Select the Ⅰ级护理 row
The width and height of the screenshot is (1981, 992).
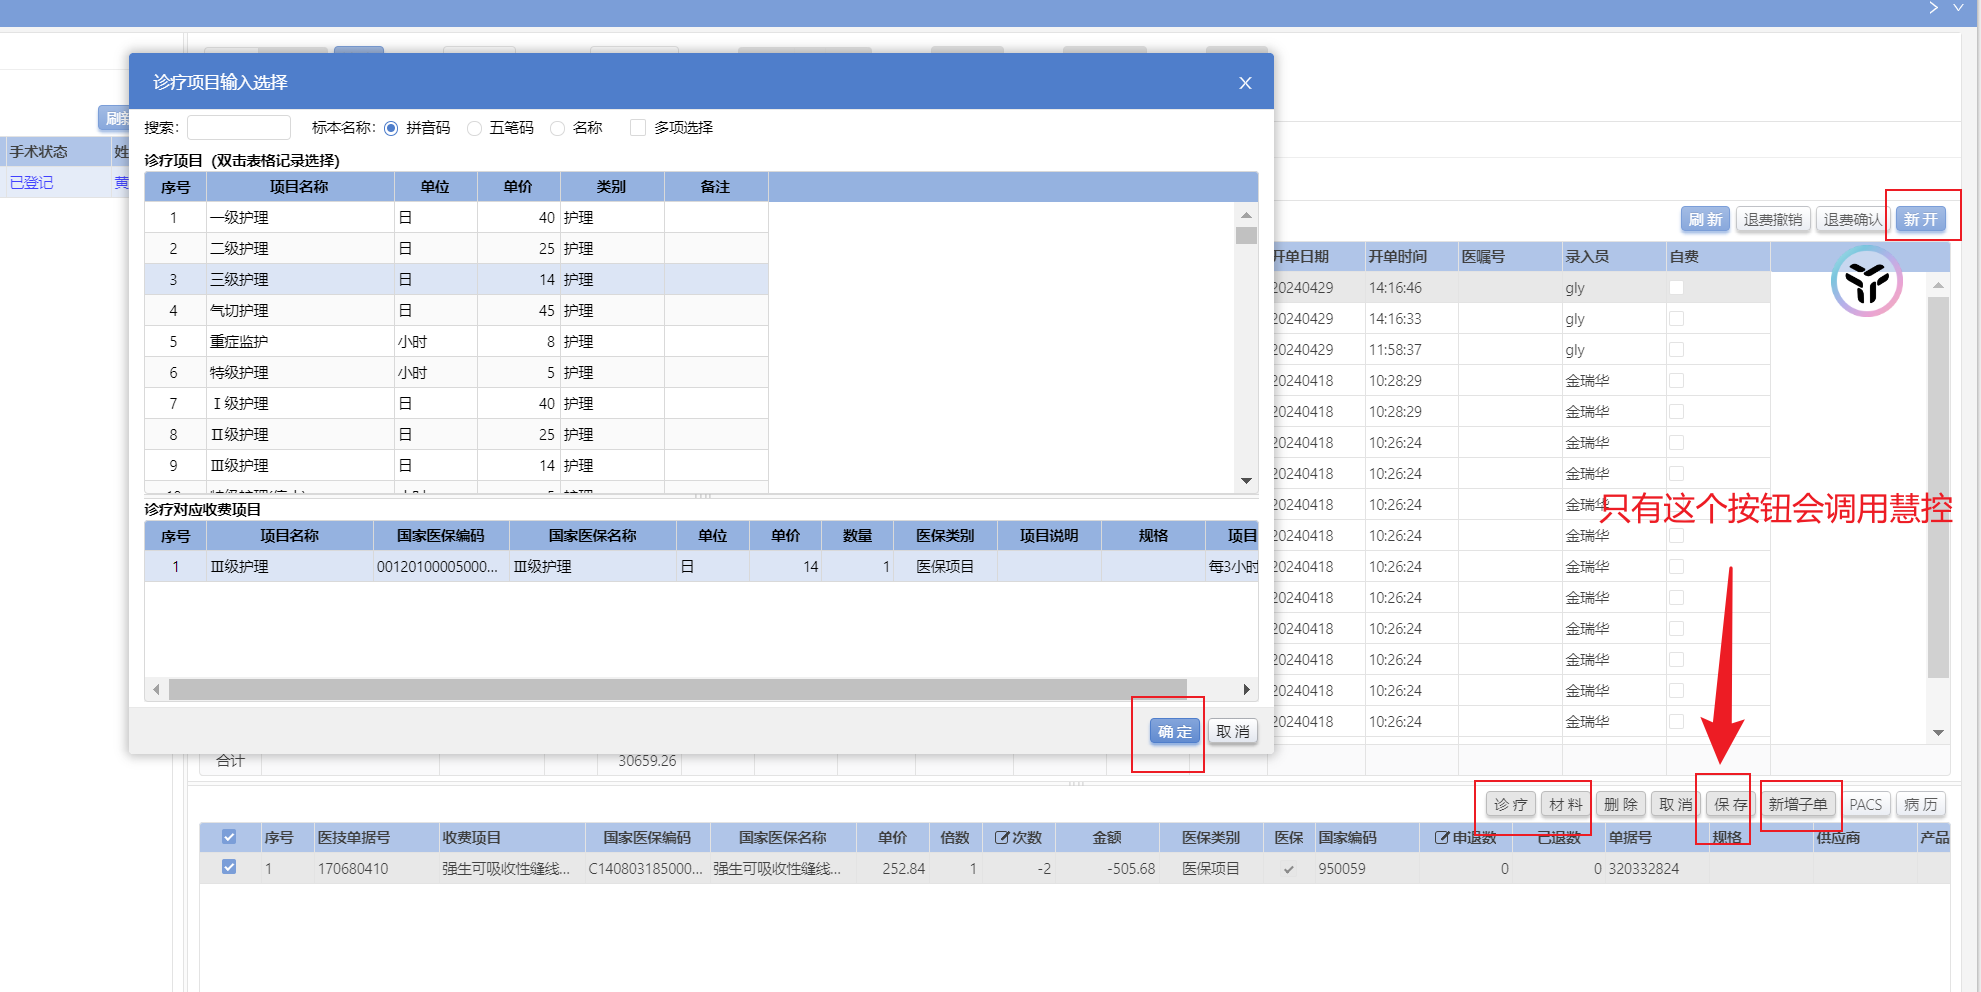tap(456, 404)
